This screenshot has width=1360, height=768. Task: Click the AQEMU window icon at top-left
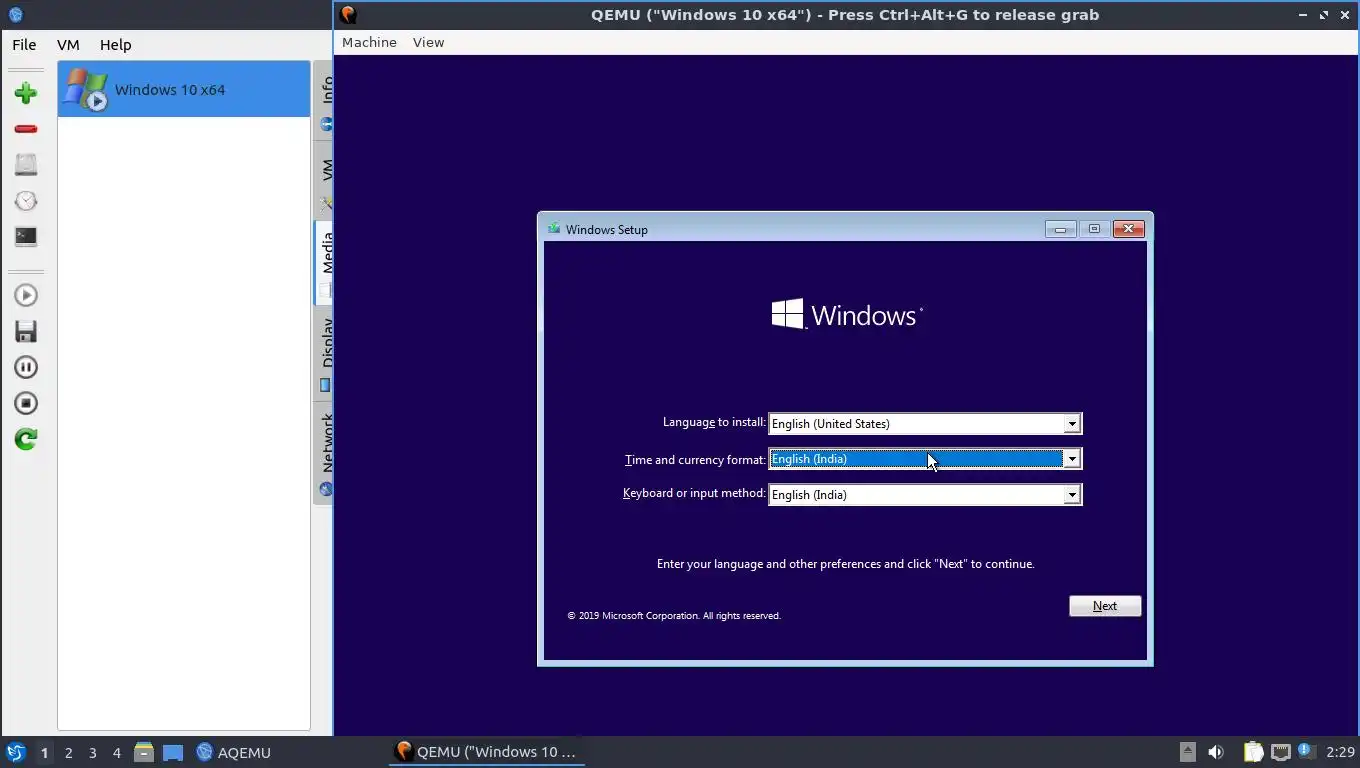coord(15,15)
